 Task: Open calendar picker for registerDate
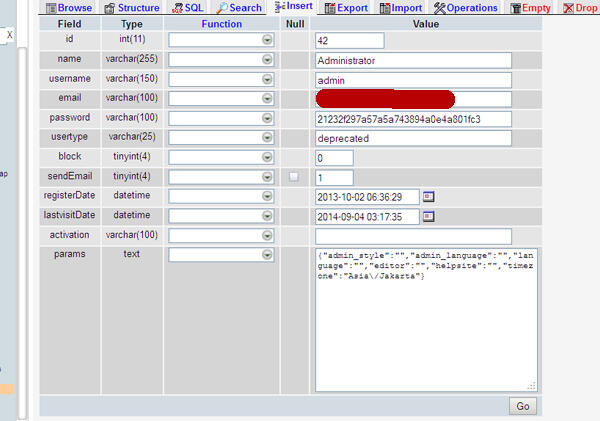(429, 197)
